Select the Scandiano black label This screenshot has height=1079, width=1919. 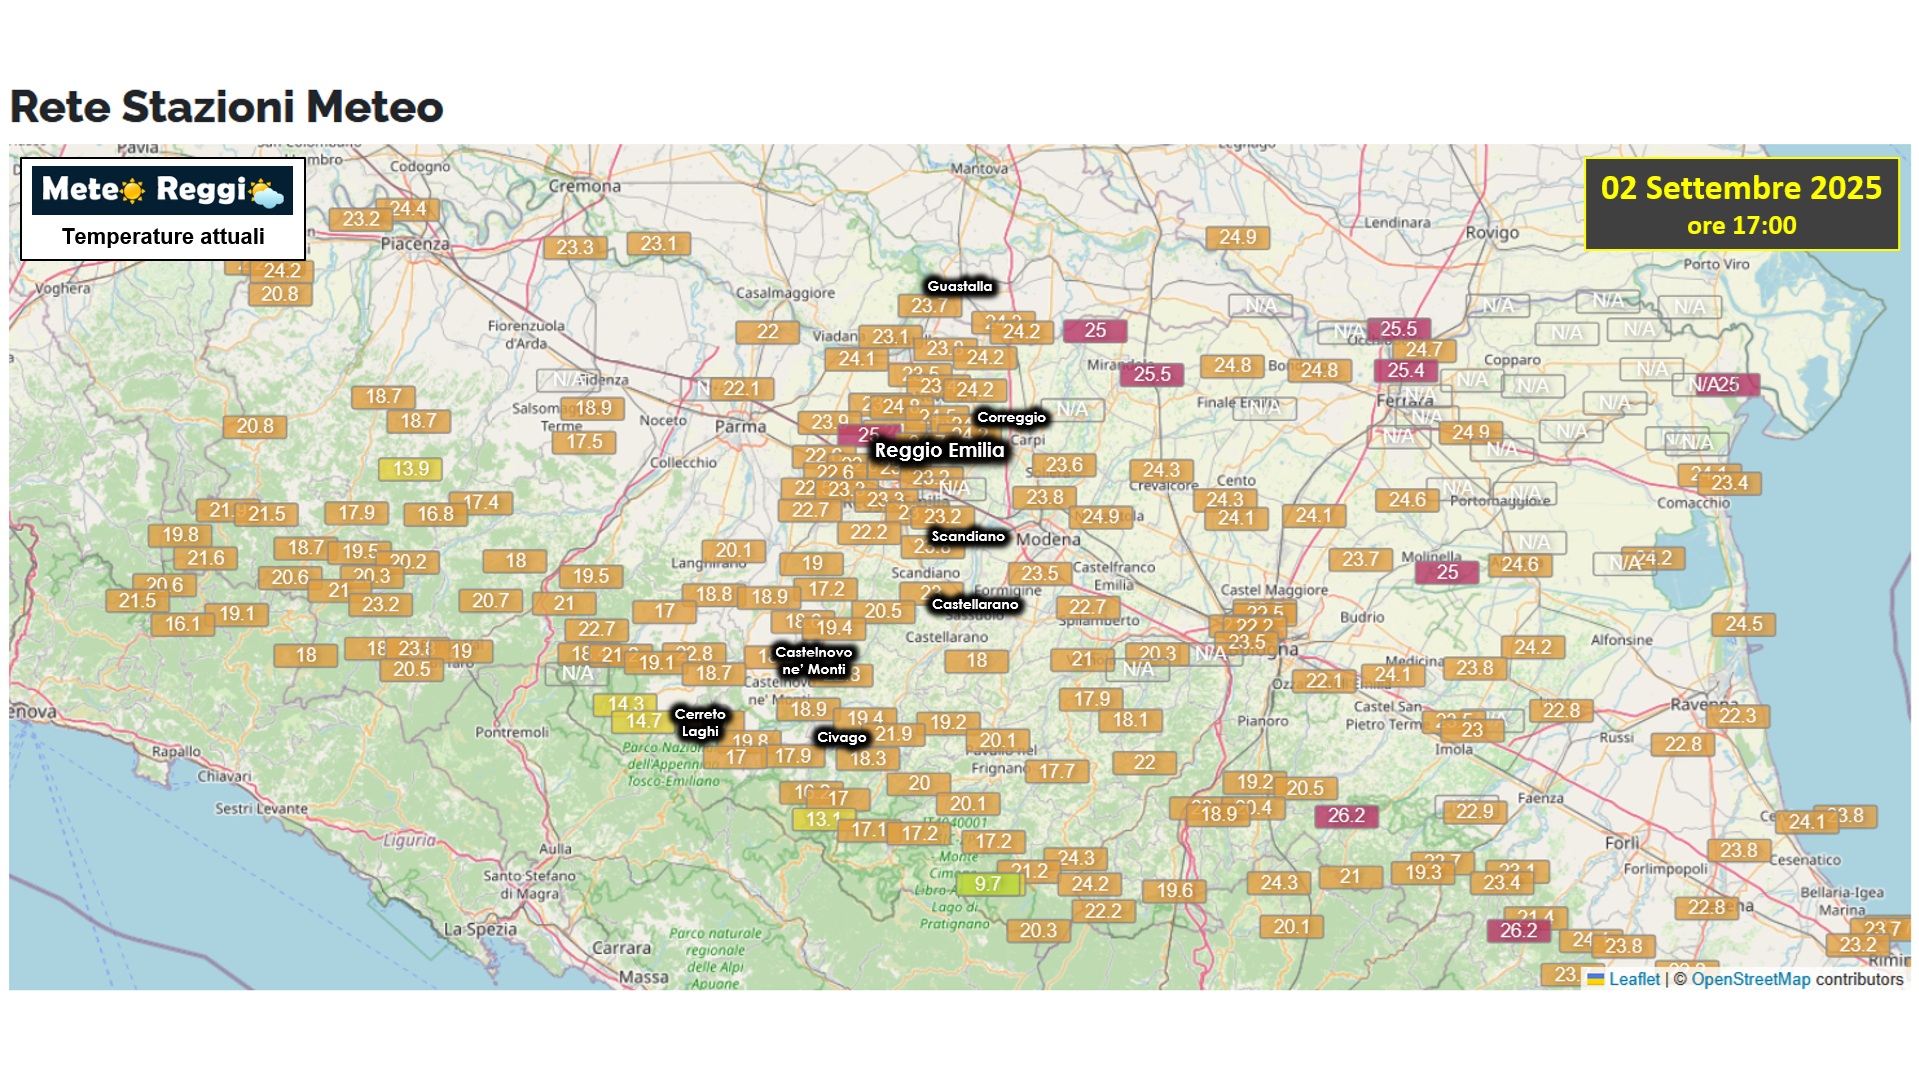pyautogui.click(x=967, y=536)
